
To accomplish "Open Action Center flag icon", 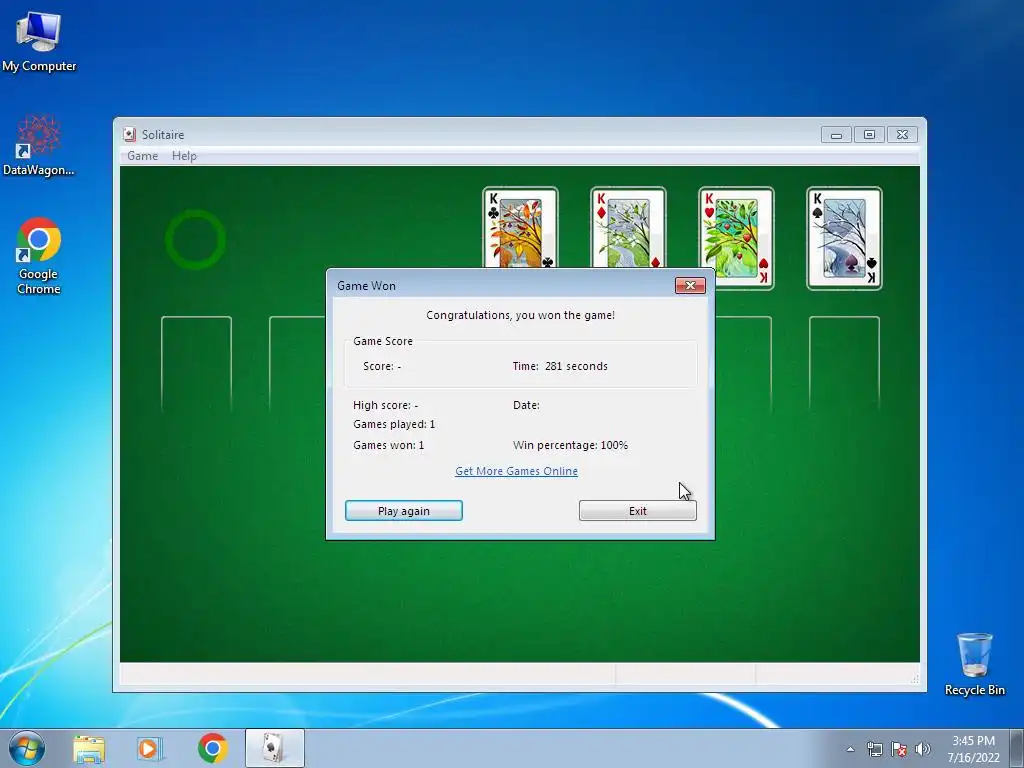I will (899, 749).
